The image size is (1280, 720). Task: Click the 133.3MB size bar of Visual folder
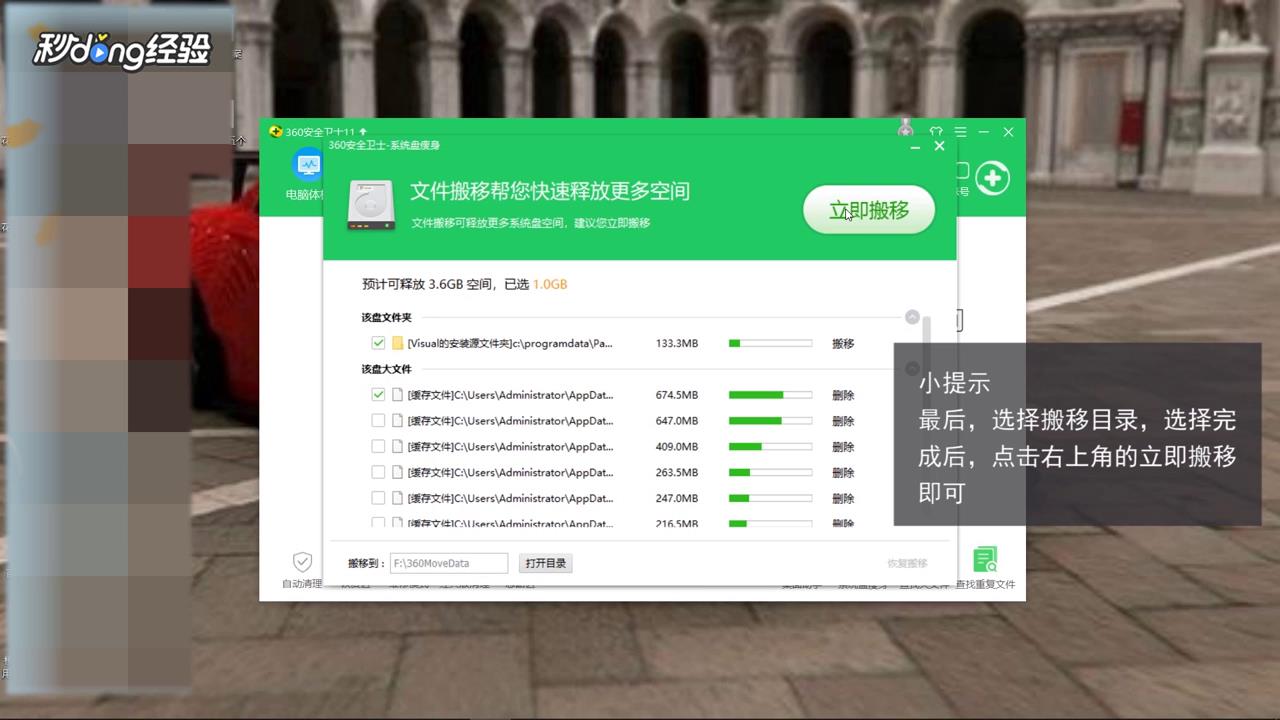coord(770,343)
